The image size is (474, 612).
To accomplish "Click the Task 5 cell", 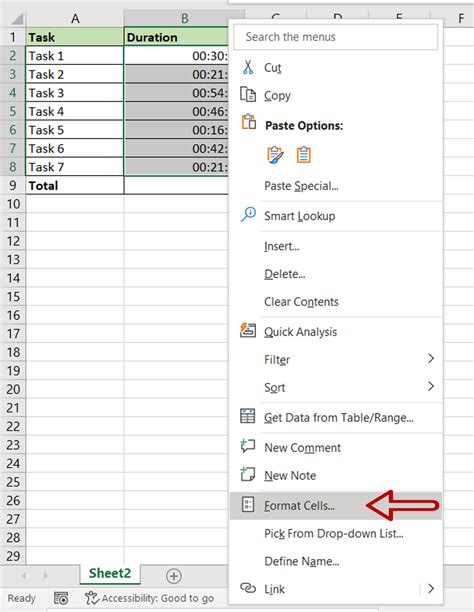I will [x=75, y=130].
